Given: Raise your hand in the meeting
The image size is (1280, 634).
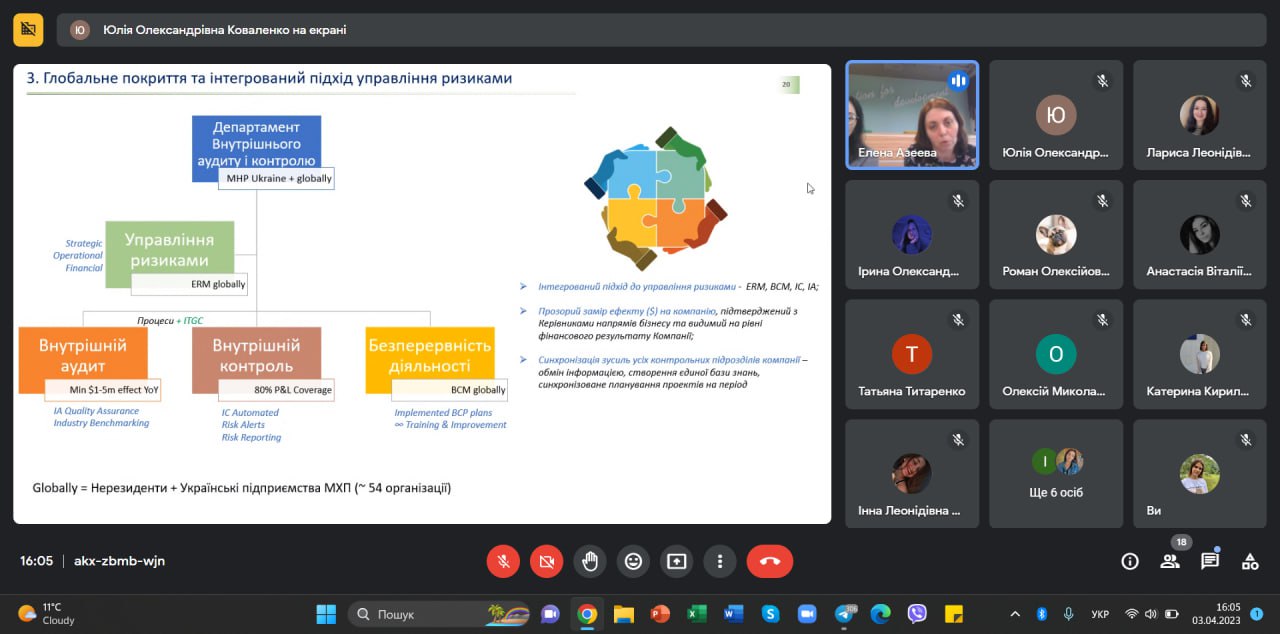Looking at the screenshot, I should coord(590,561).
